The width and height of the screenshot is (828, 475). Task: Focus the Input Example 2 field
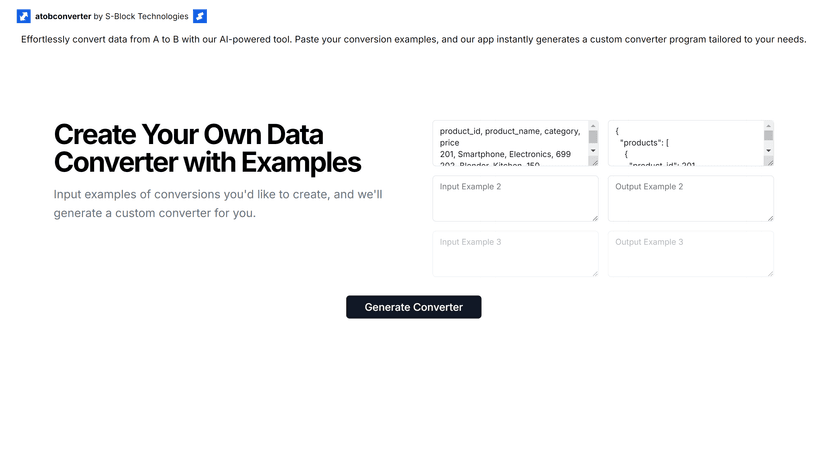515,198
